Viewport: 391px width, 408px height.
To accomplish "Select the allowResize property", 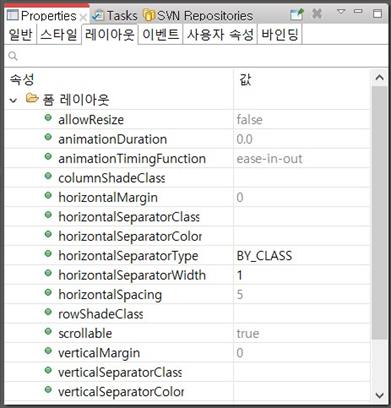I will (91, 120).
